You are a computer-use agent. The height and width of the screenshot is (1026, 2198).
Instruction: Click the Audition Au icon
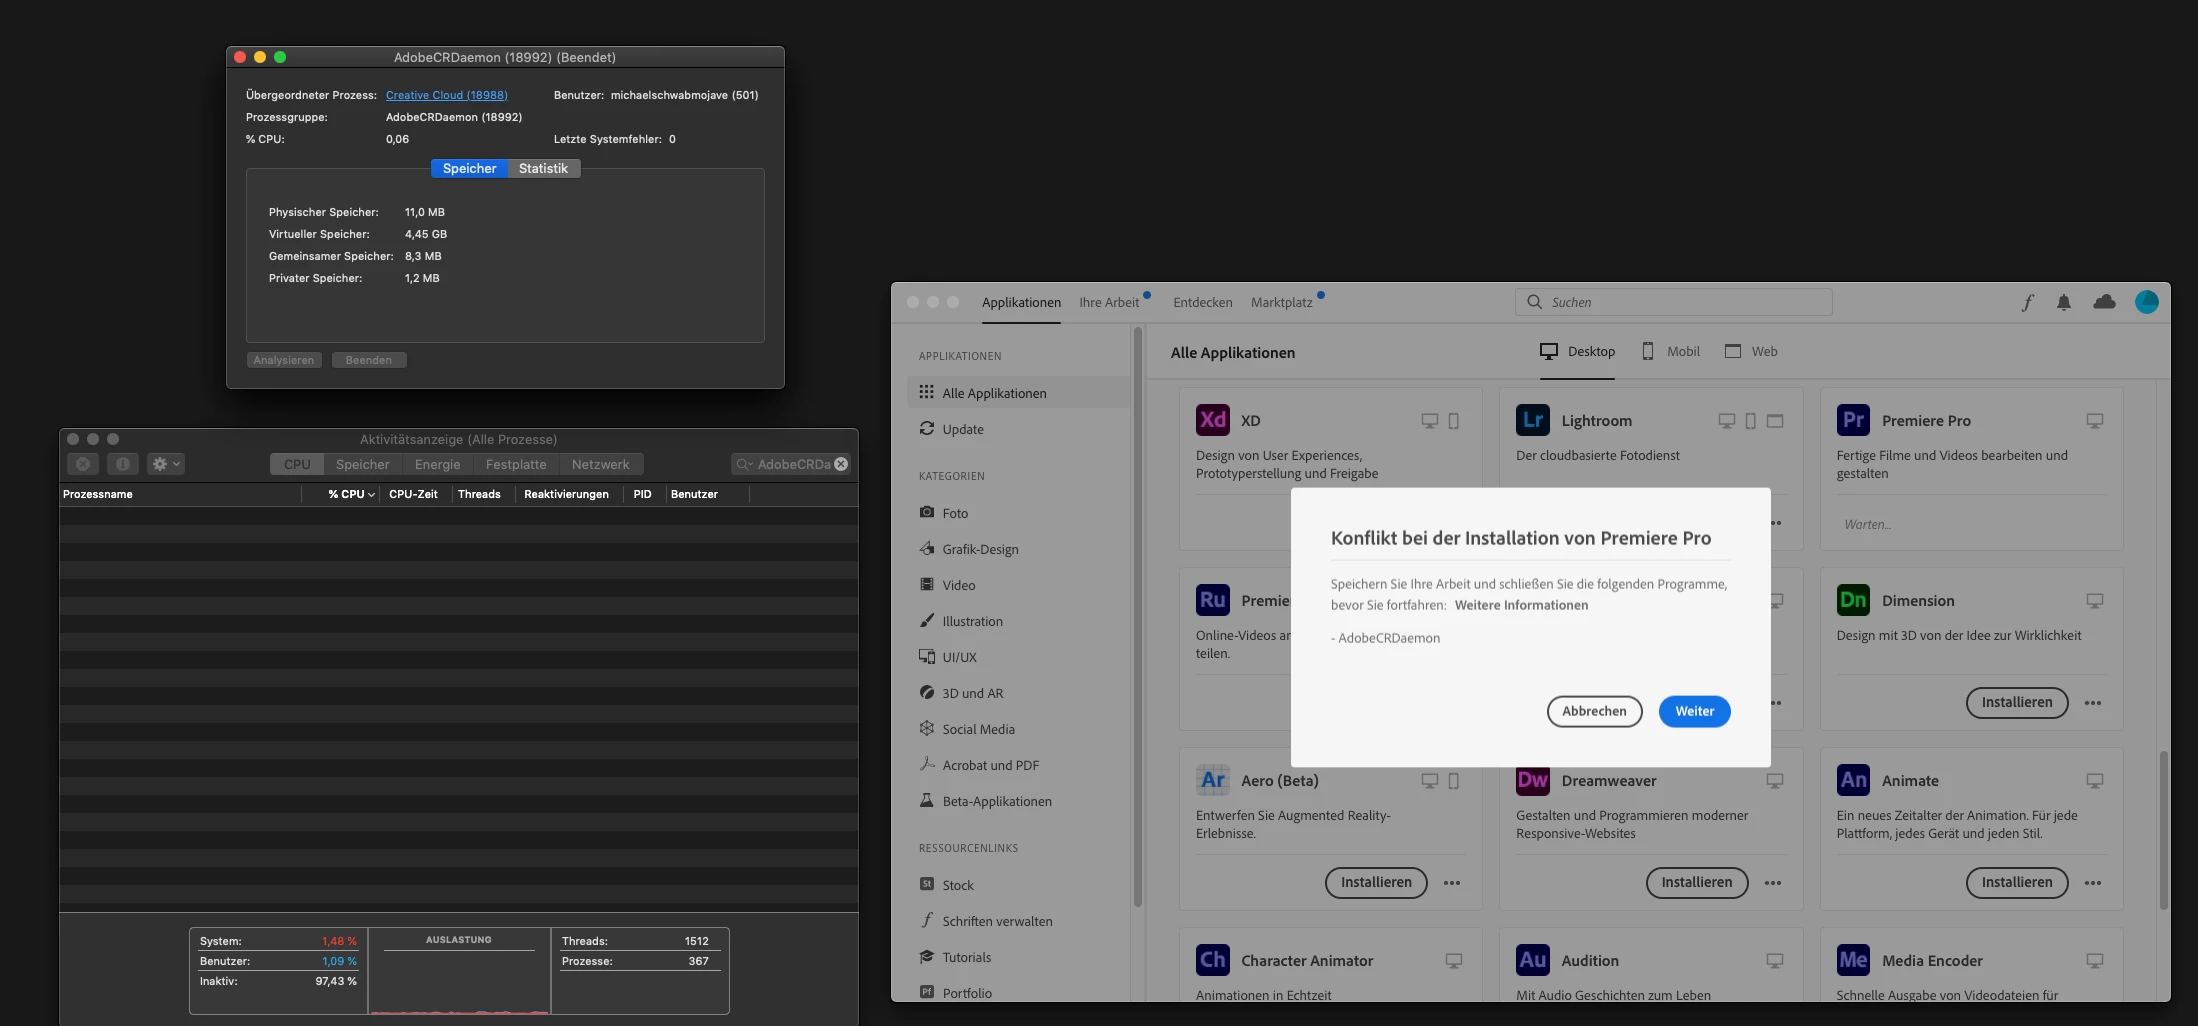click(x=1532, y=960)
